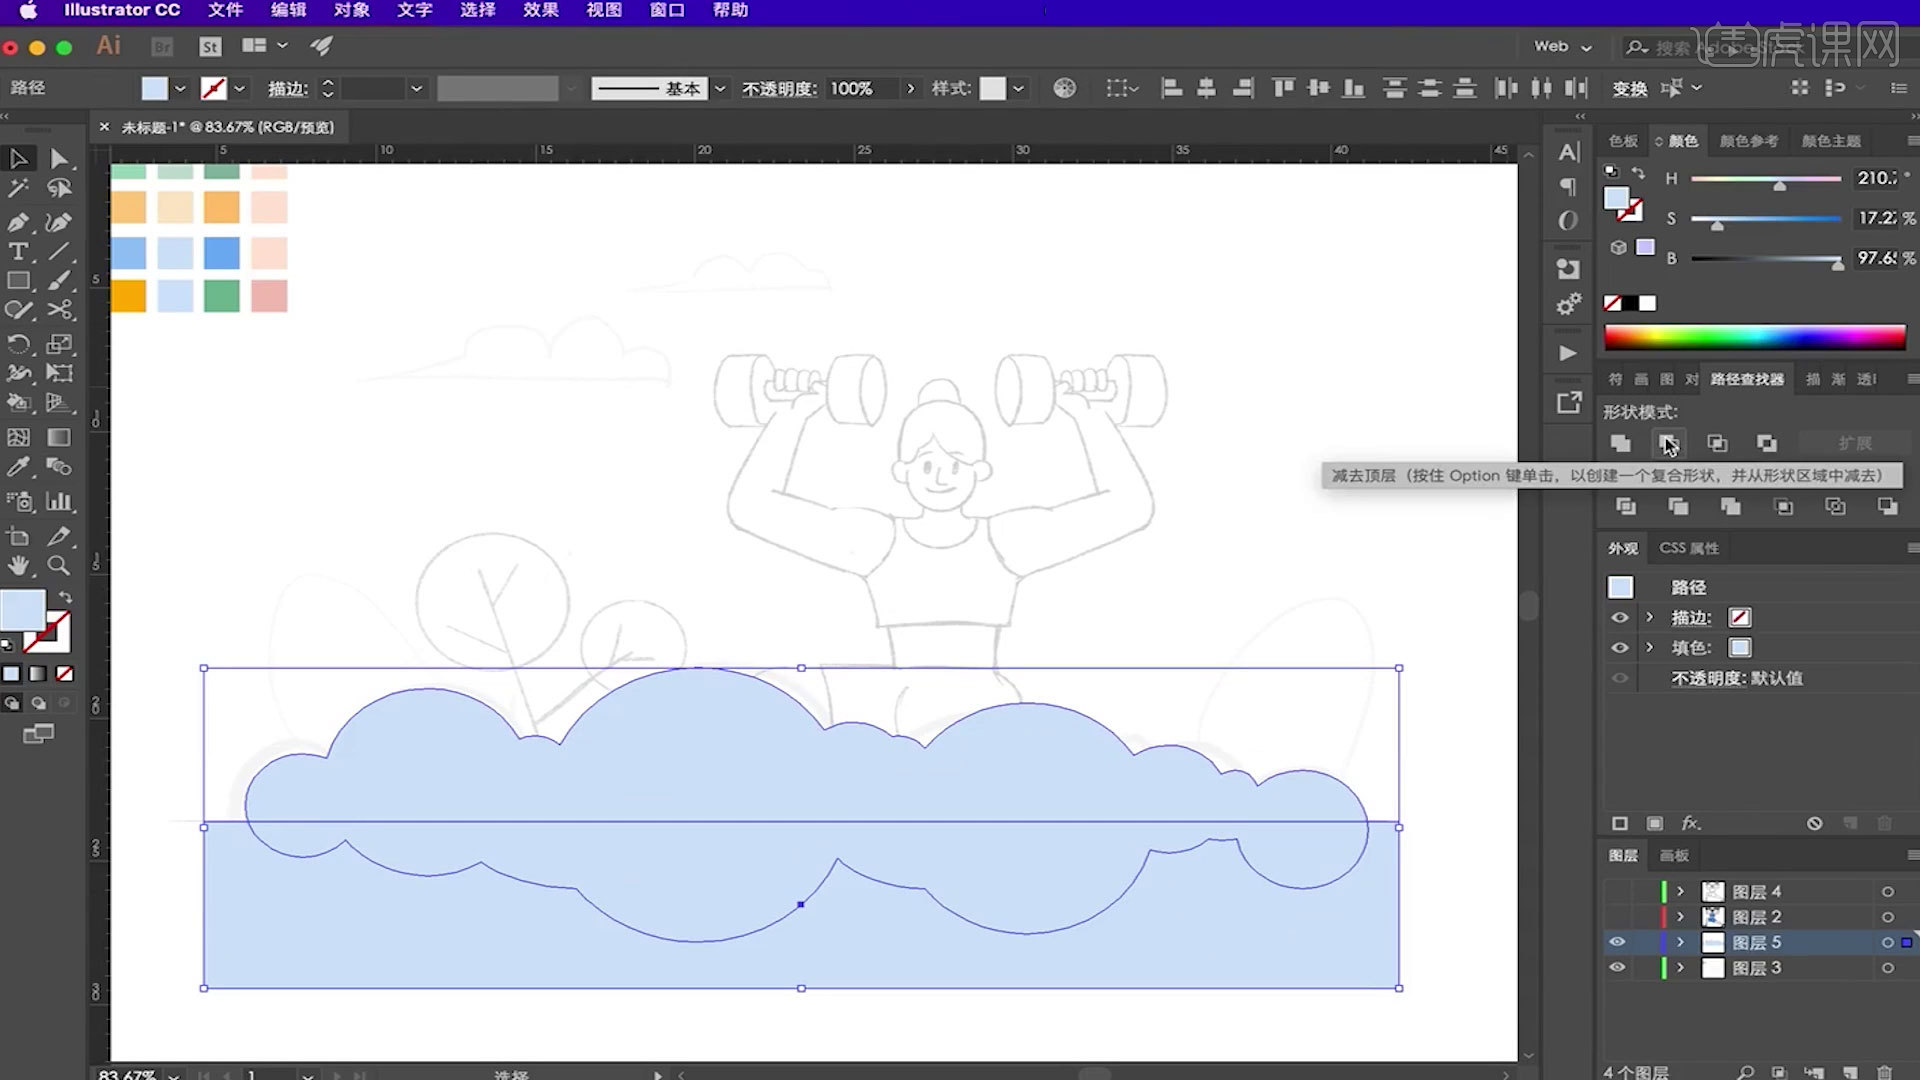The image size is (1920, 1080).
Task: Select the Type tool
Action: 18,251
